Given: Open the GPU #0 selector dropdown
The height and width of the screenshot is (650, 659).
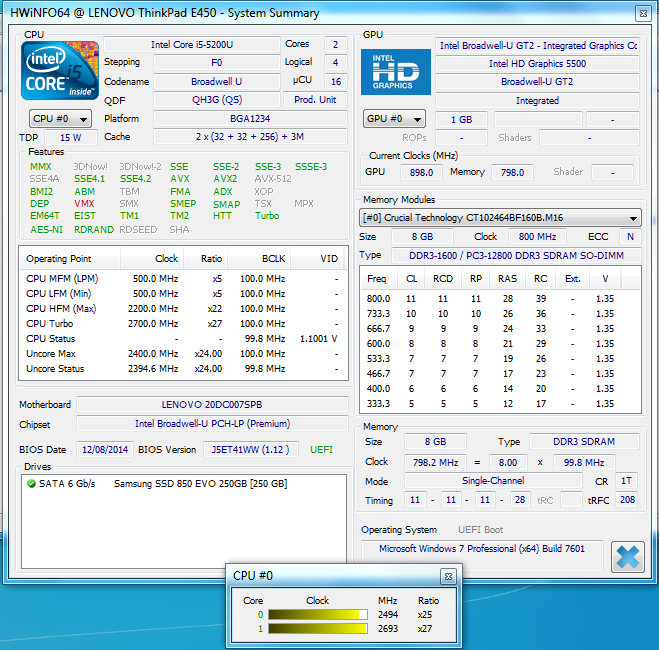Looking at the screenshot, I should point(394,119).
